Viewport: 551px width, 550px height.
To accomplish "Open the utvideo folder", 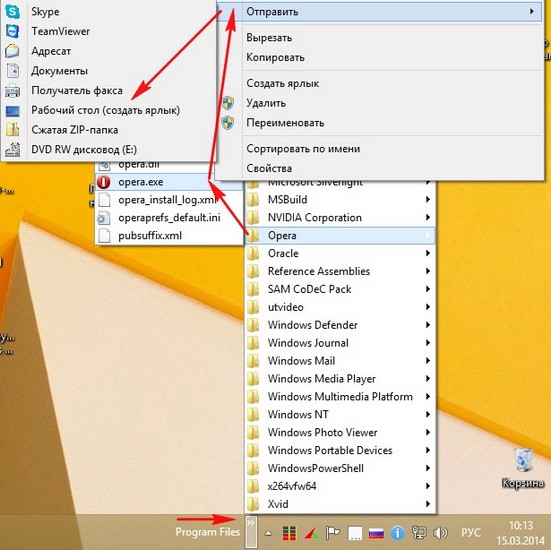I will point(340,307).
